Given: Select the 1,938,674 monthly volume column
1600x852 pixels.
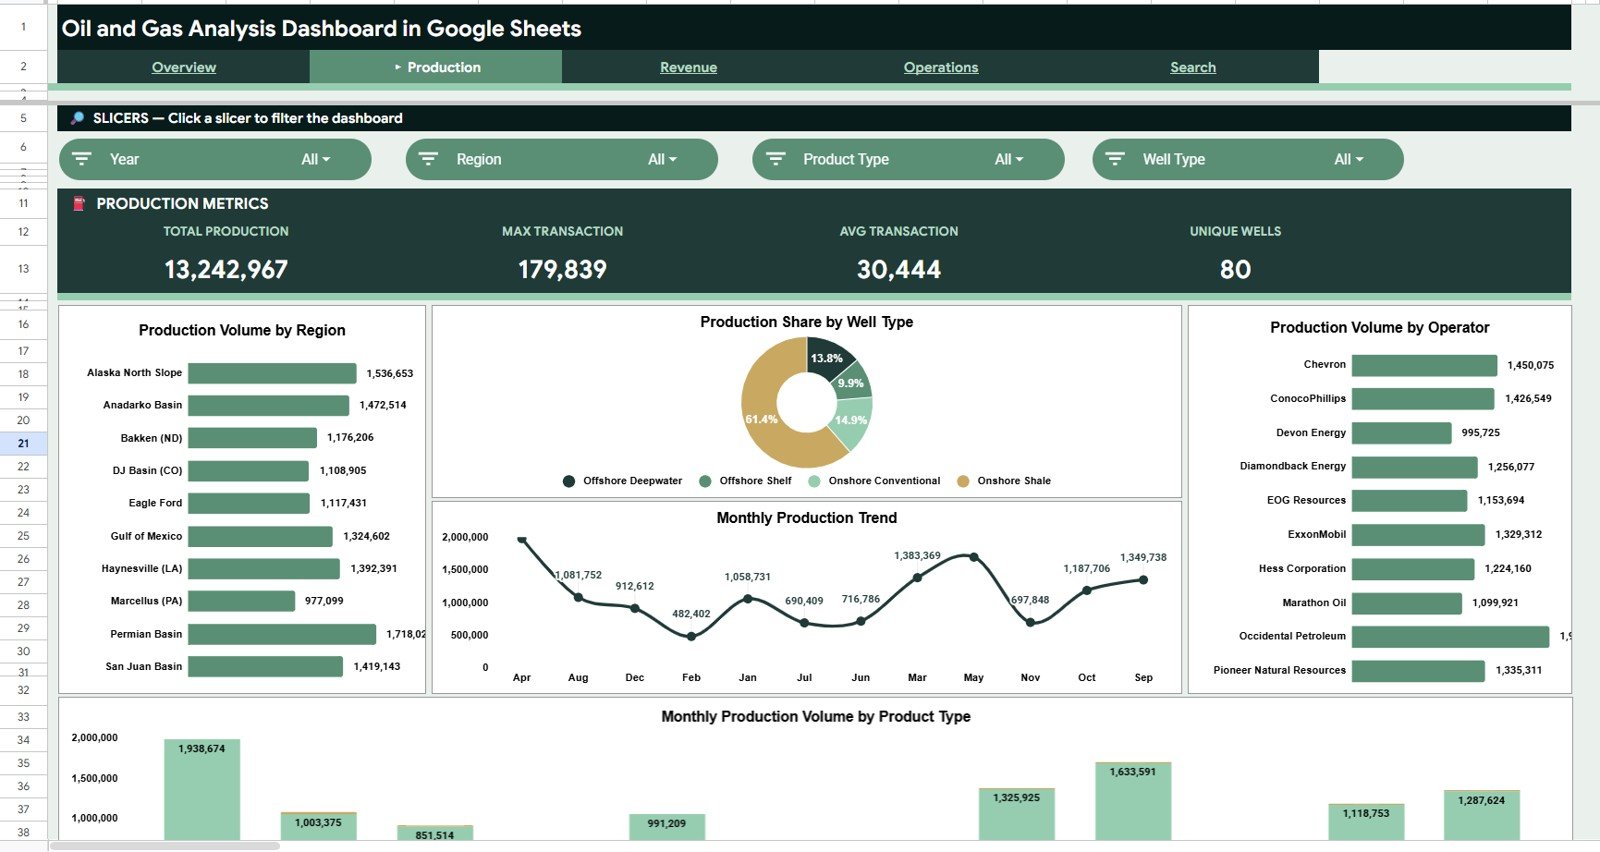Looking at the screenshot, I should pyautogui.click(x=202, y=790).
